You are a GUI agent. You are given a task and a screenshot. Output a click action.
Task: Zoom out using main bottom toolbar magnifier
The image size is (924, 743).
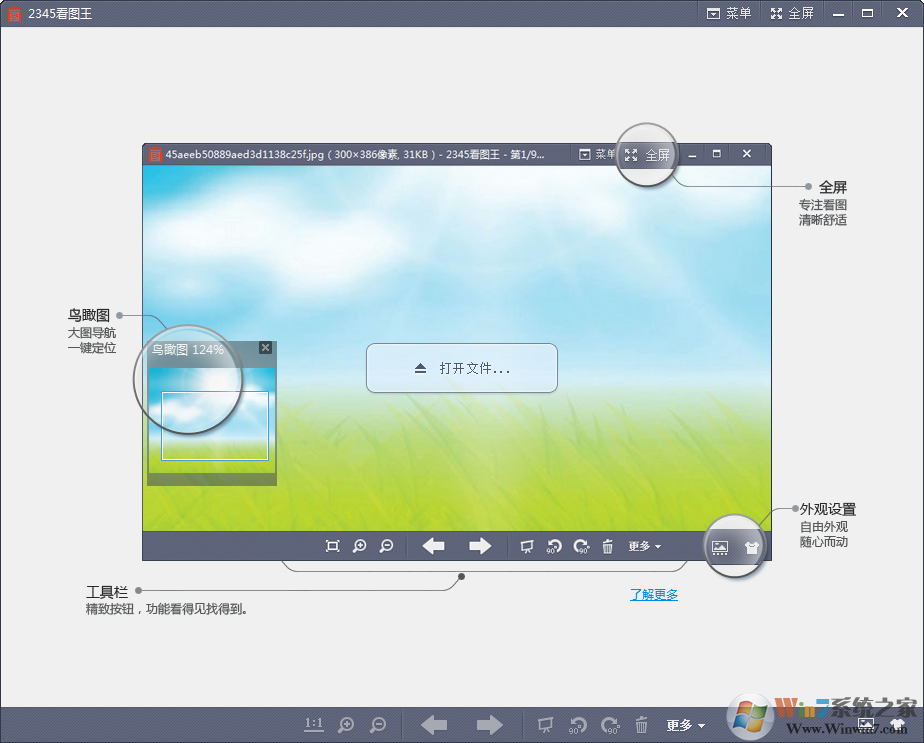378,726
